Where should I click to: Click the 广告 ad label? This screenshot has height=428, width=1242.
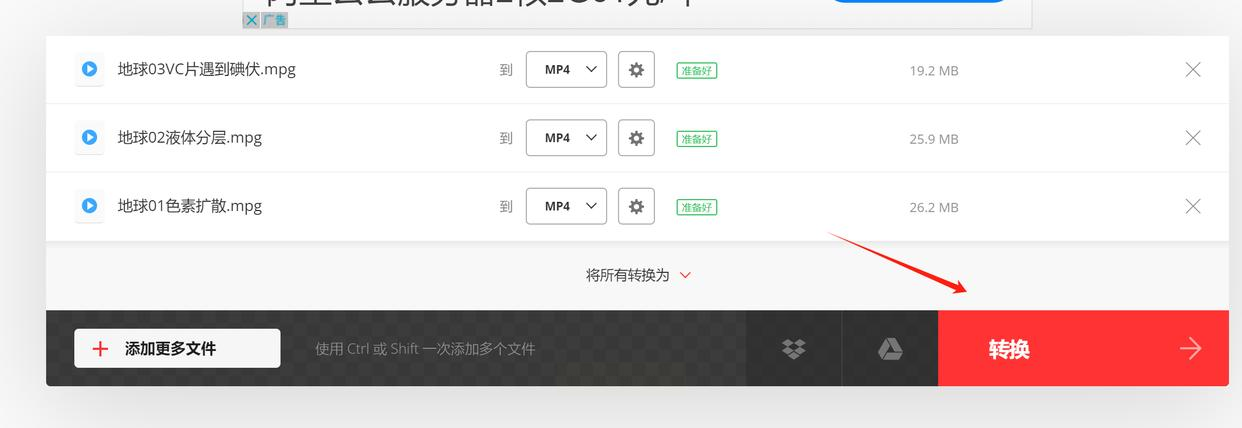coord(274,20)
